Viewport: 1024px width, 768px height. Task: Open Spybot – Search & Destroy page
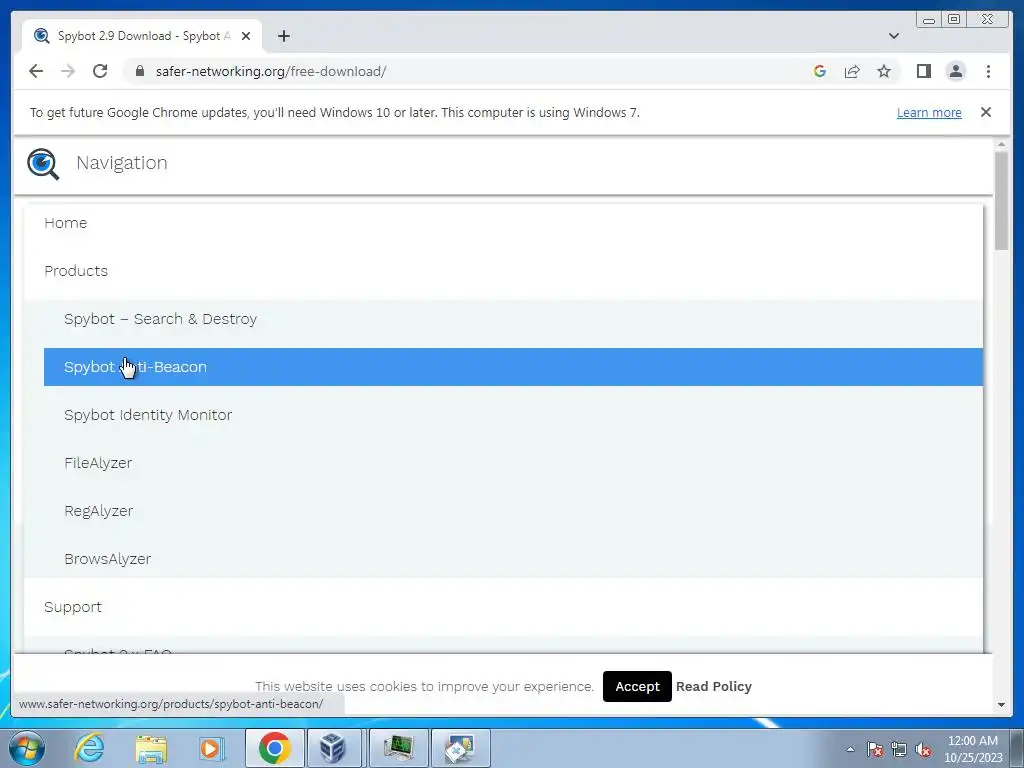click(161, 319)
